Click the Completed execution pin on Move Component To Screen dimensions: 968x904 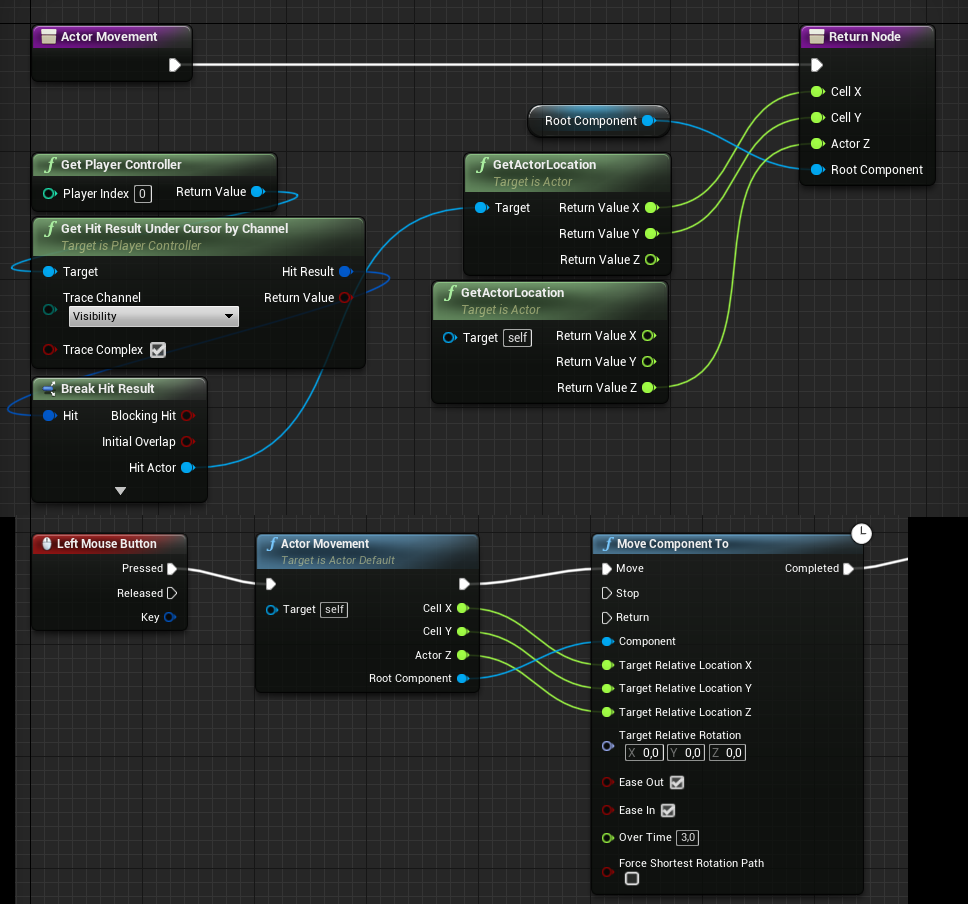coord(849,568)
